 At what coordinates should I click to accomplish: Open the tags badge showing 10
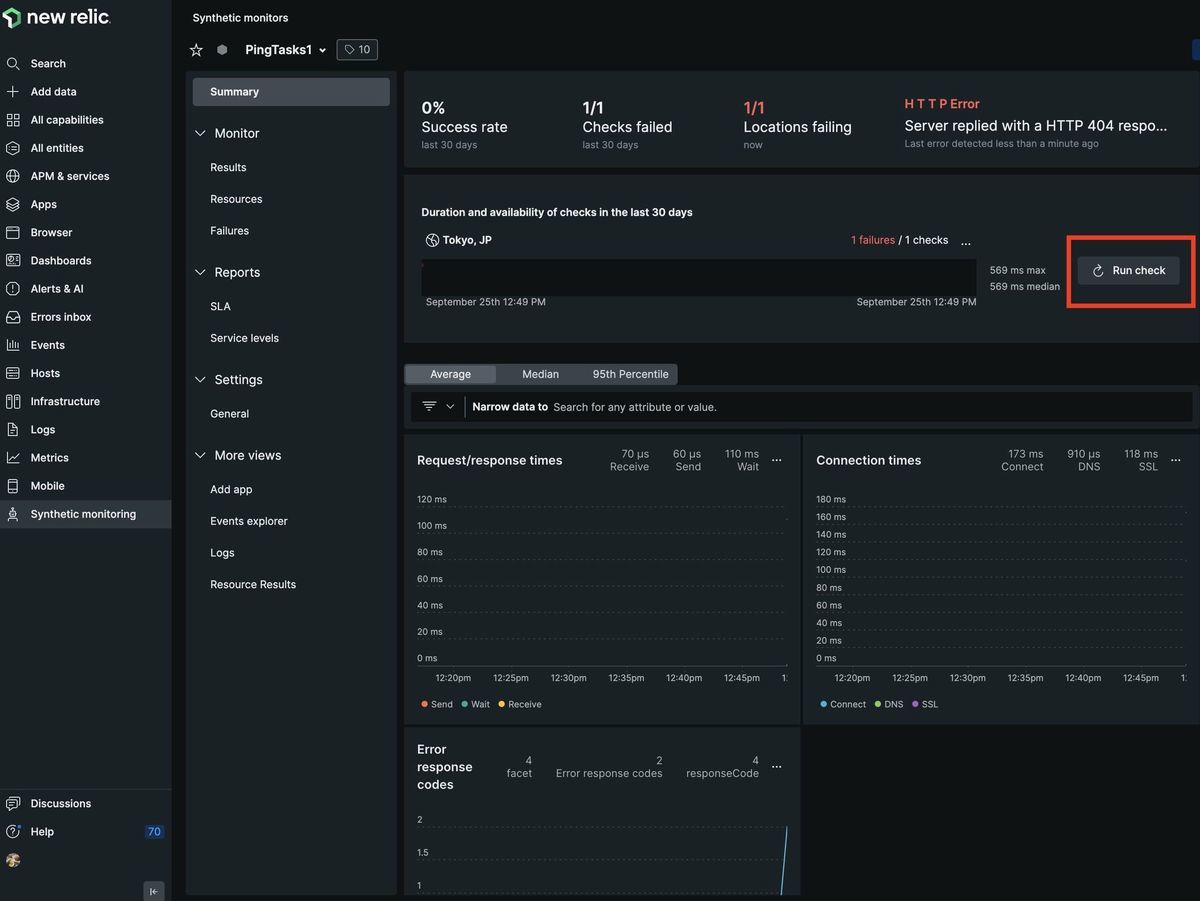357,50
